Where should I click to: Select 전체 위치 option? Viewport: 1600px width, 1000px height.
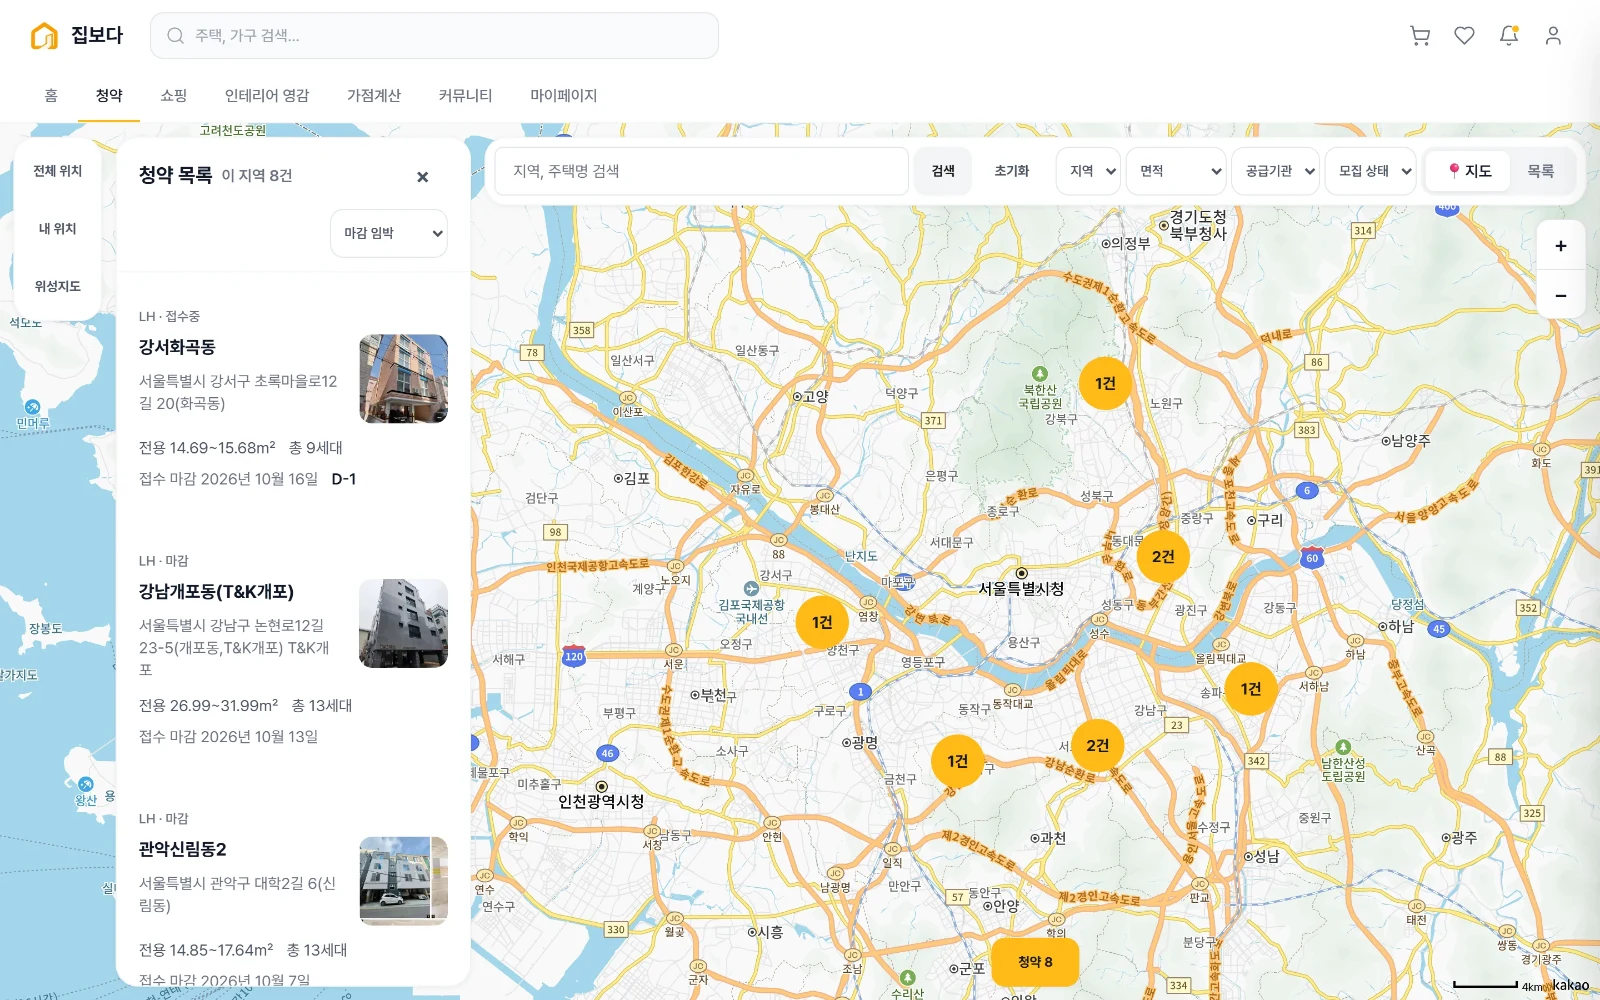pyautogui.click(x=58, y=171)
